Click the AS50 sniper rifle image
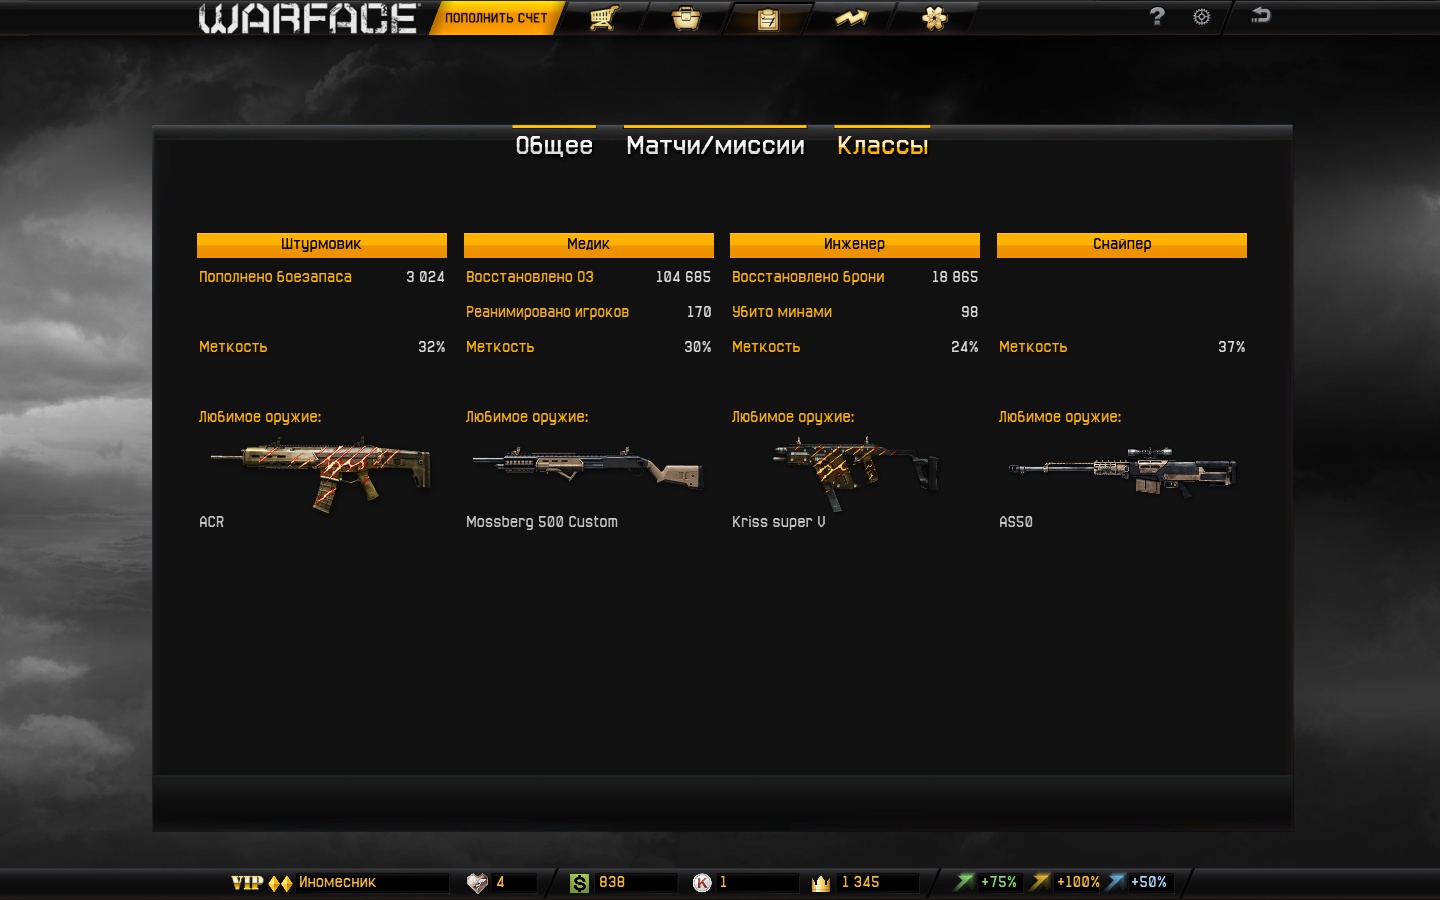This screenshot has height=900, width=1440. [x=1122, y=472]
